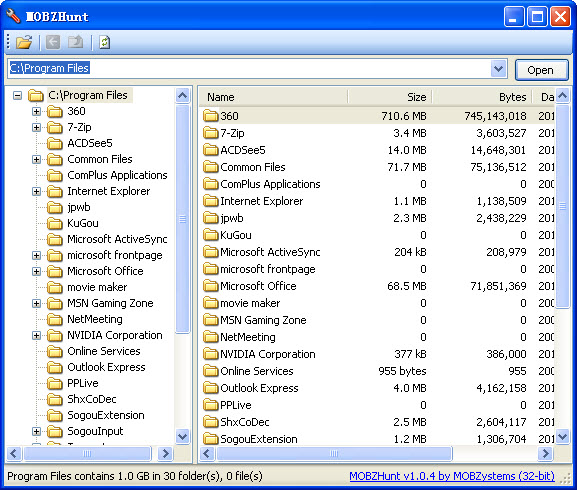Click the open folder toolbar icon
Viewport: 577px width, 490px height.
pyautogui.click(x=24, y=42)
